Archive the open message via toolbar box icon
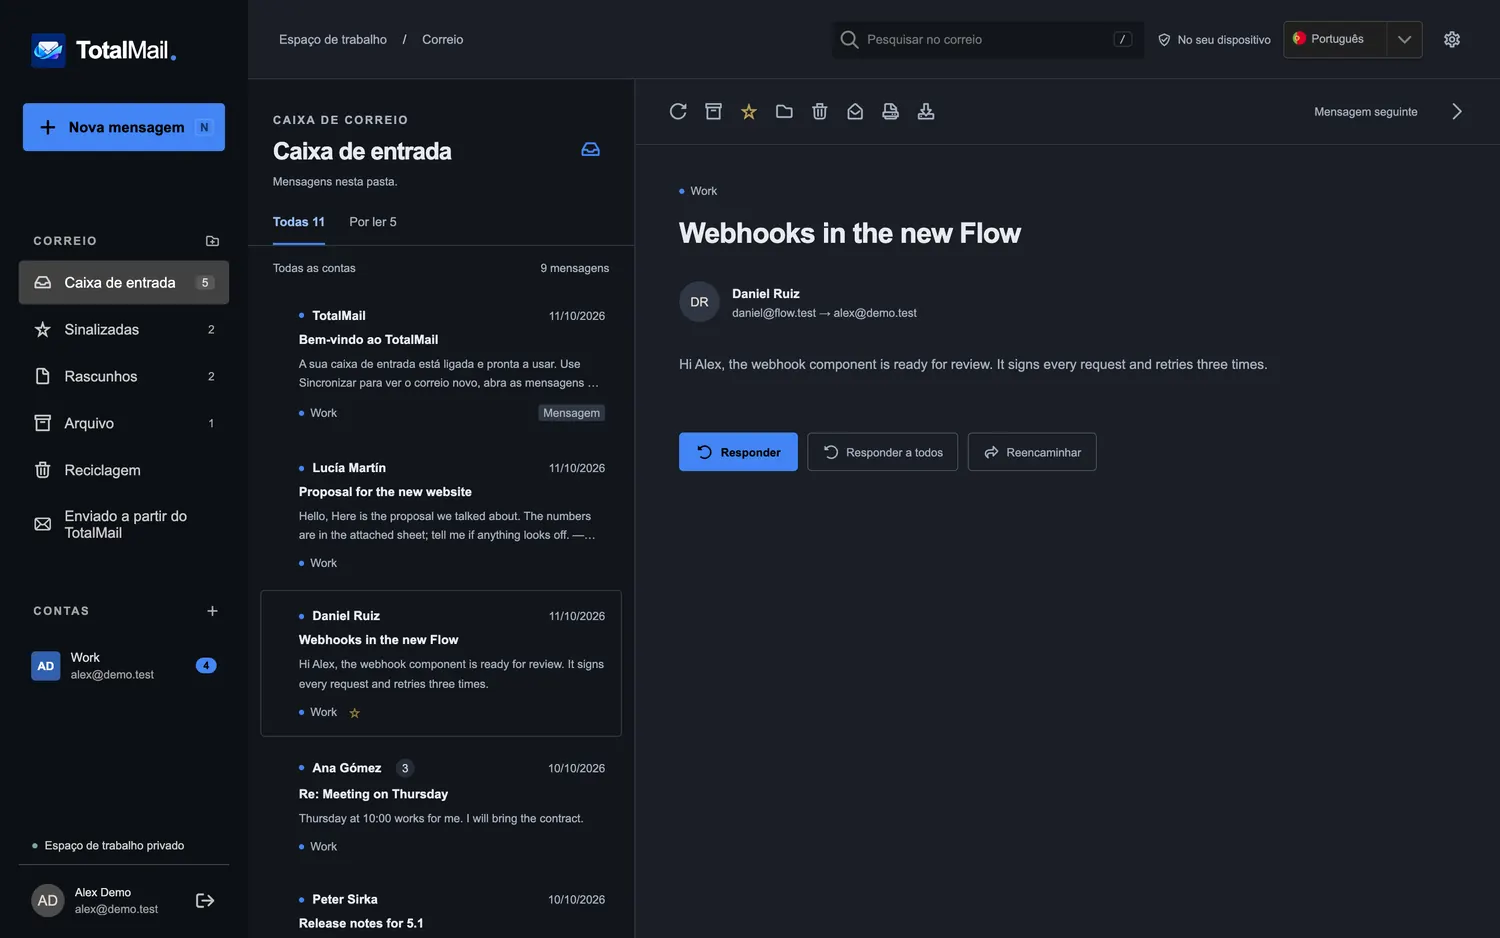Viewport: 1500px width, 938px height. tap(713, 112)
